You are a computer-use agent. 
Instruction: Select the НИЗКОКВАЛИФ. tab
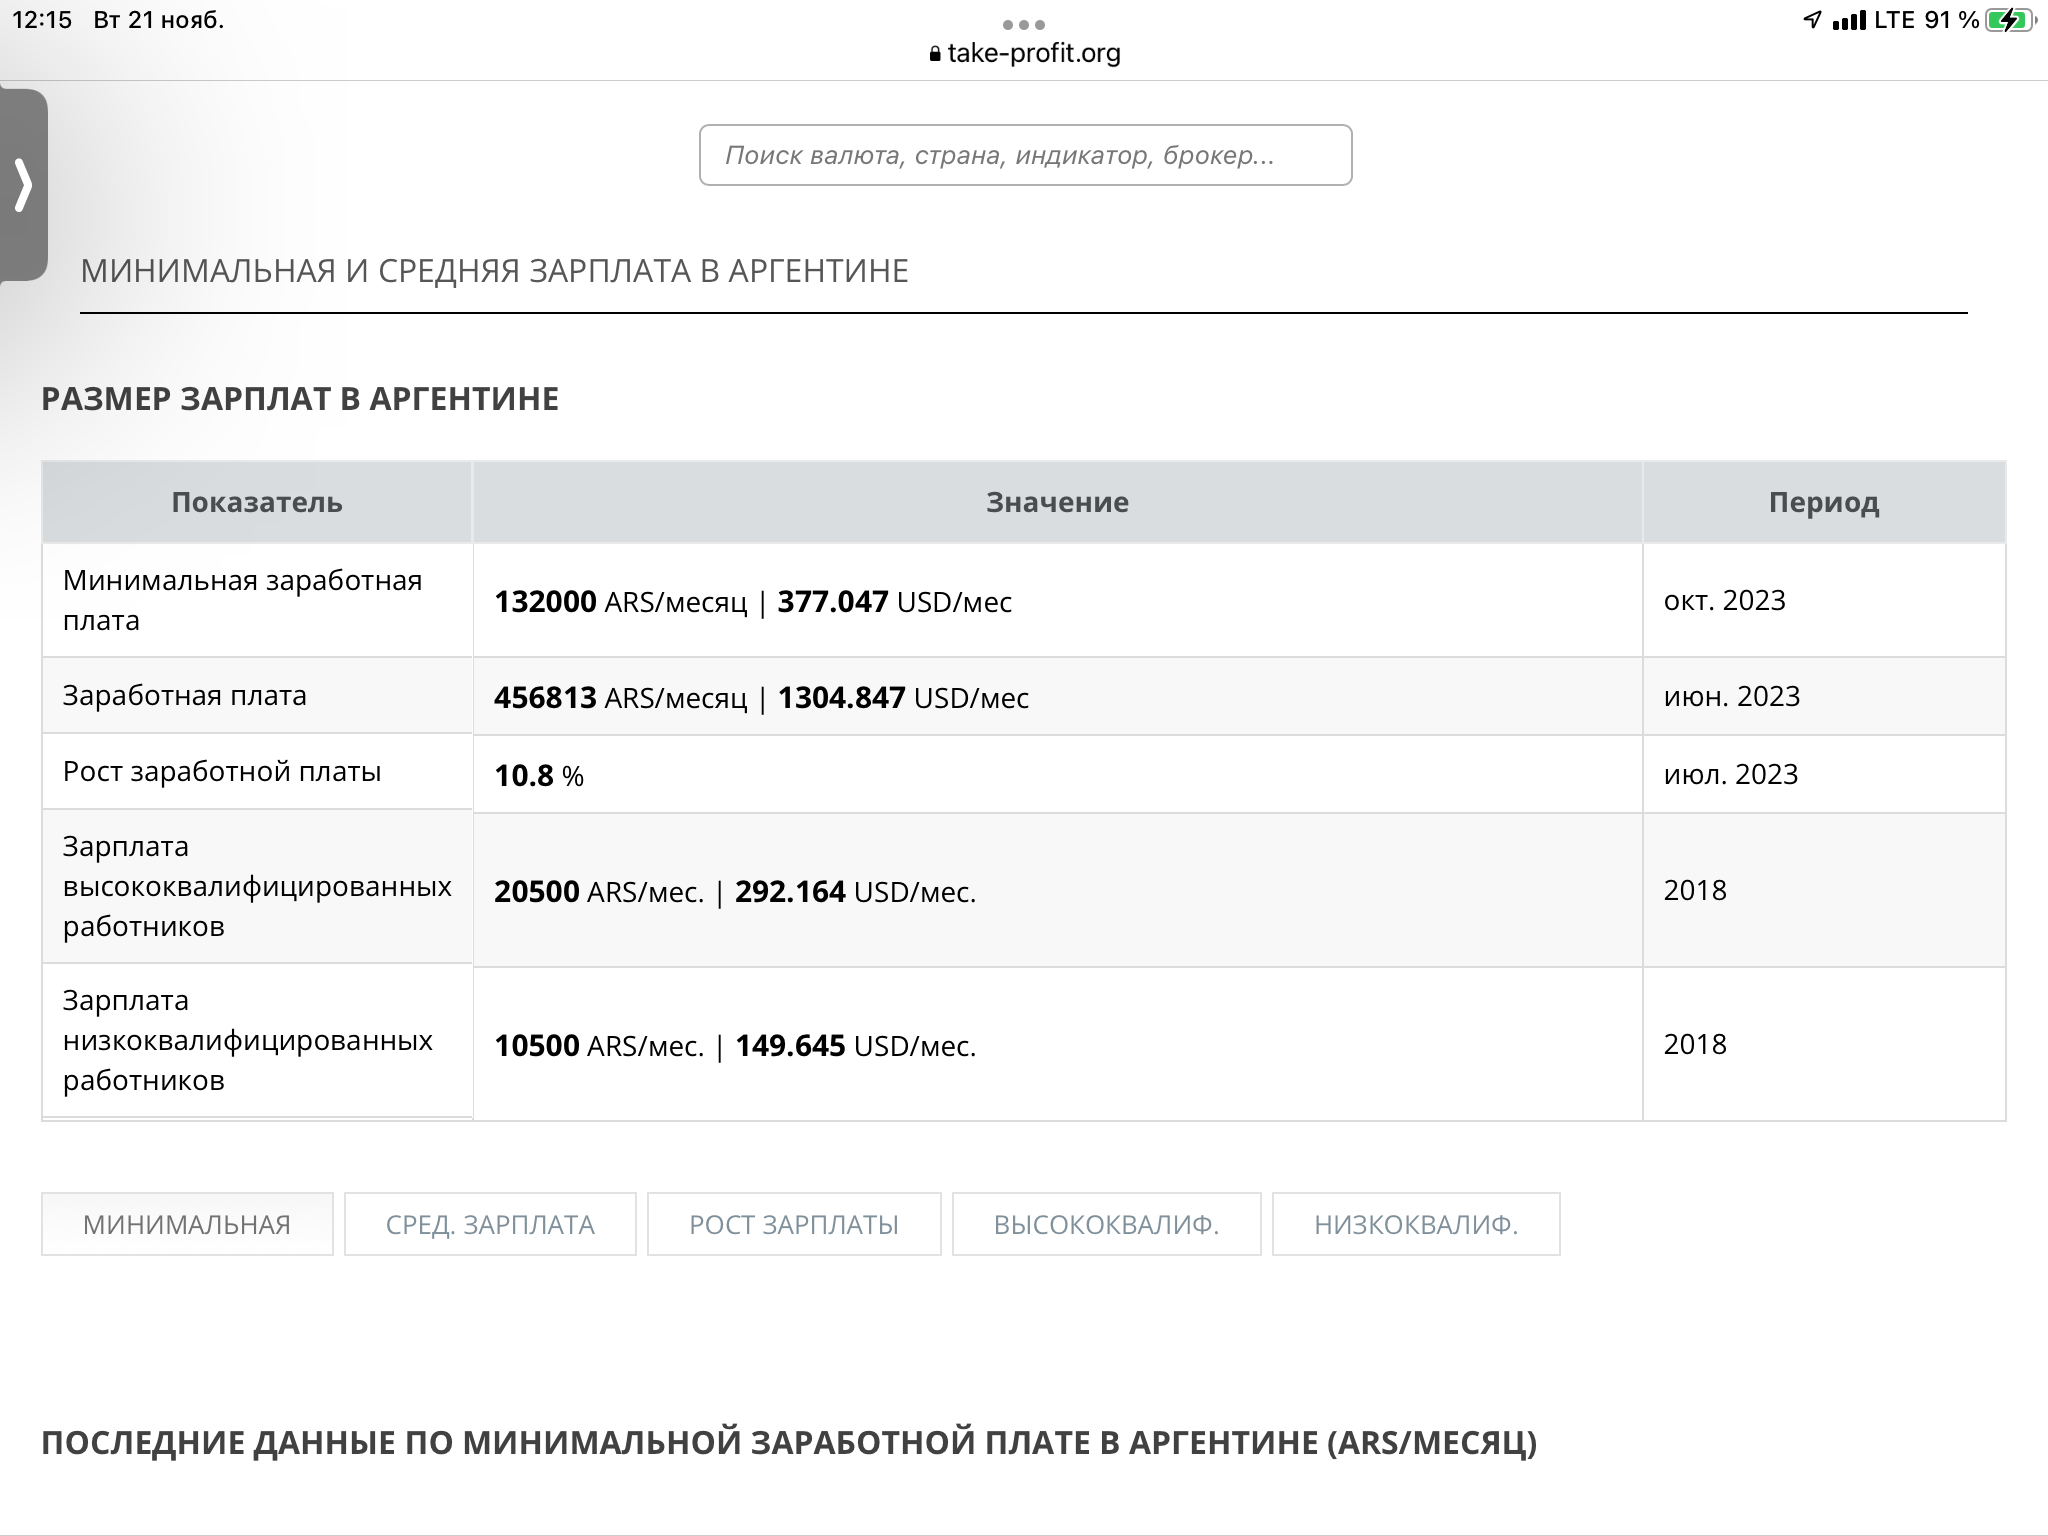click(1416, 1224)
